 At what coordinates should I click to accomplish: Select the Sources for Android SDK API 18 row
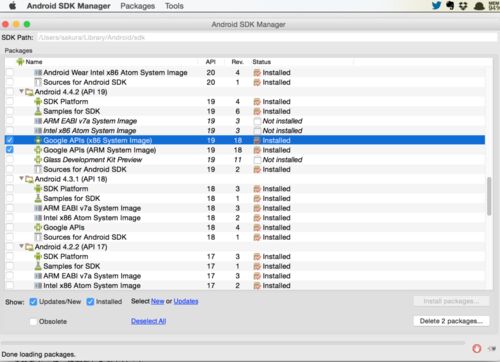(x=245, y=237)
